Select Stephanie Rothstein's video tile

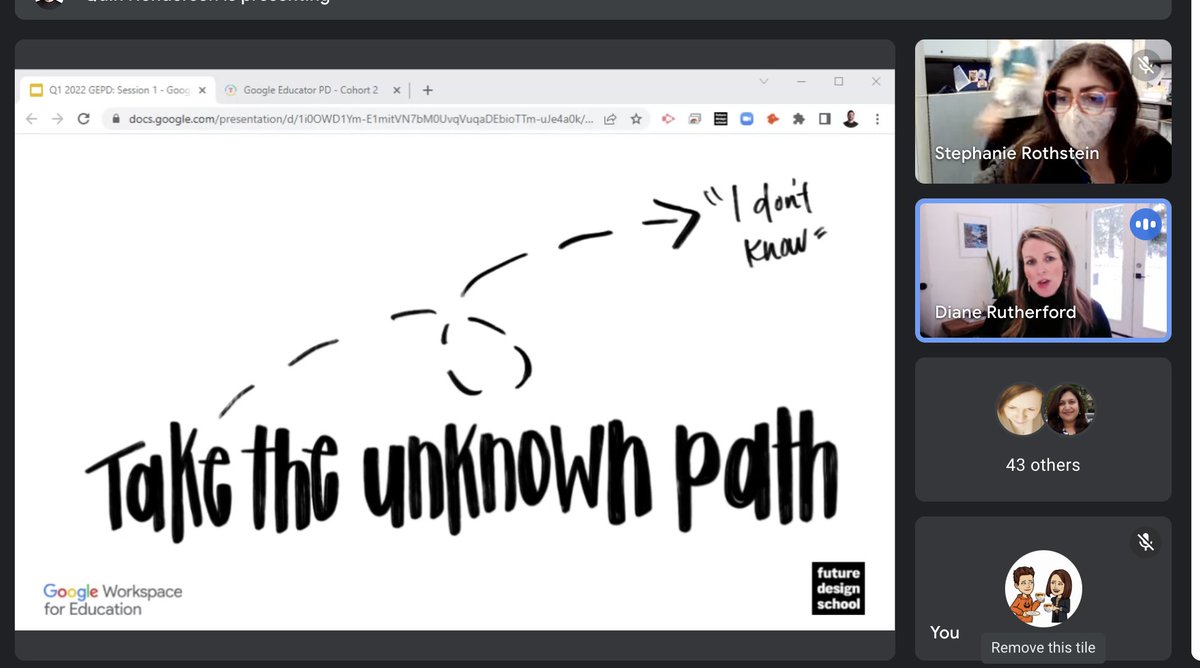(x=1043, y=111)
